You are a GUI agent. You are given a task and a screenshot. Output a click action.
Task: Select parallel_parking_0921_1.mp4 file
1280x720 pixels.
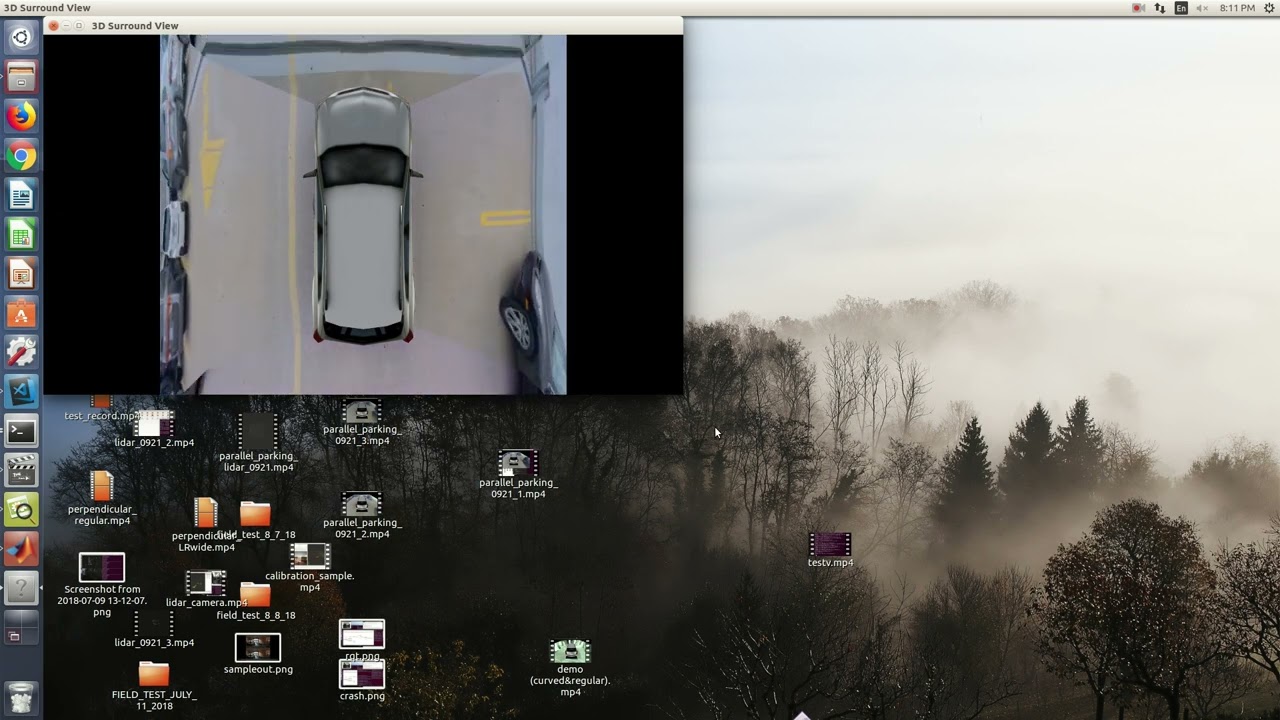tap(518, 475)
